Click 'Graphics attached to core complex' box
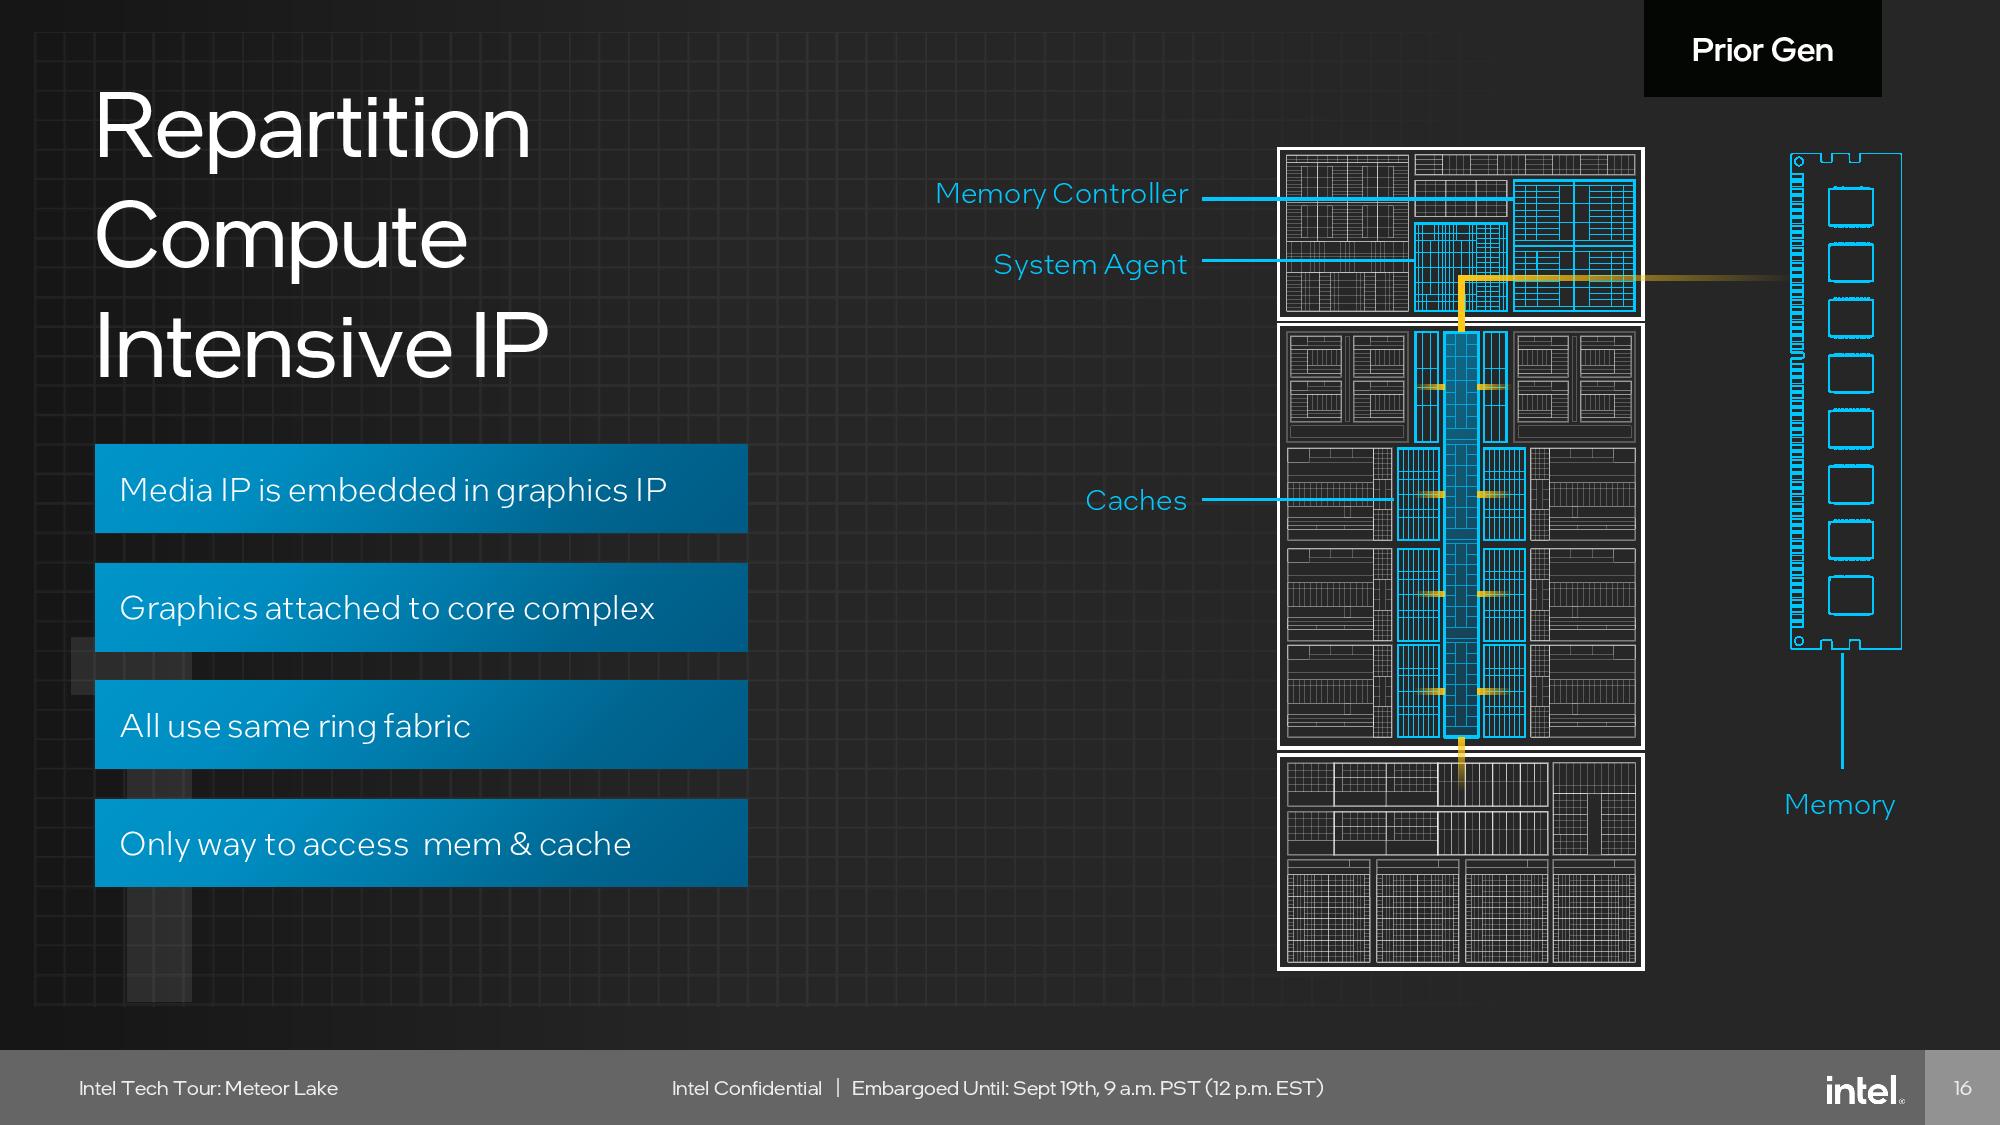Viewport: 2000px width, 1125px height. pyautogui.click(x=421, y=608)
